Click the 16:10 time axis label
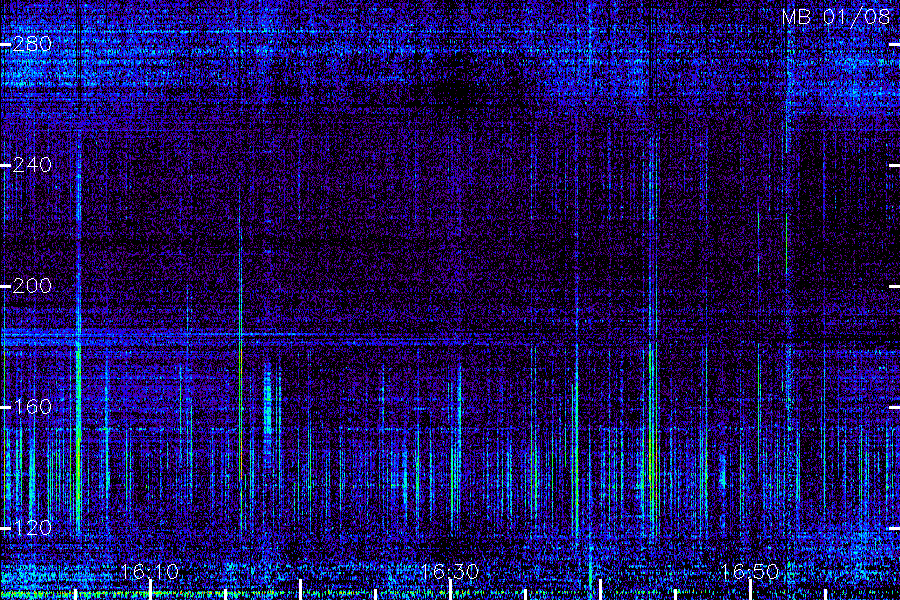 tap(150, 571)
